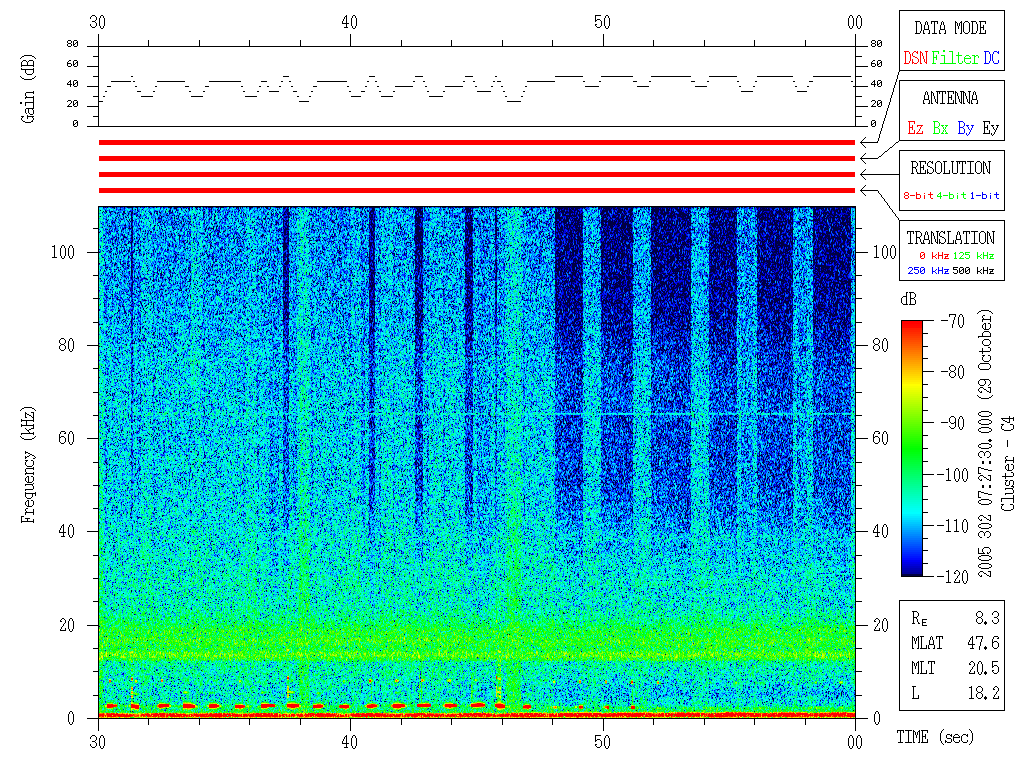Viewport: 1024px width, 768px height.
Task: Select the green 125 kHz translation label
Action: [973, 255]
